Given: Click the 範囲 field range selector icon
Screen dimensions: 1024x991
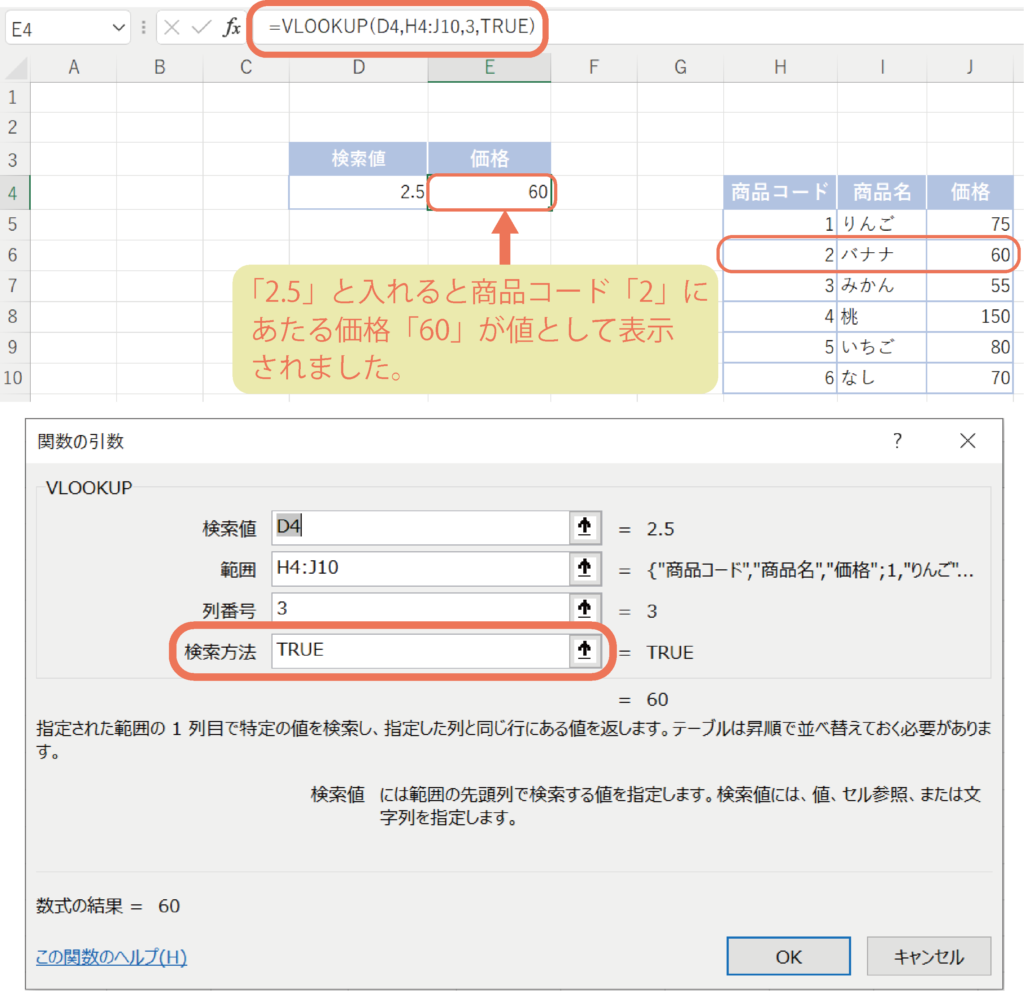Looking at the screenshot, I should tap(585, 569).
